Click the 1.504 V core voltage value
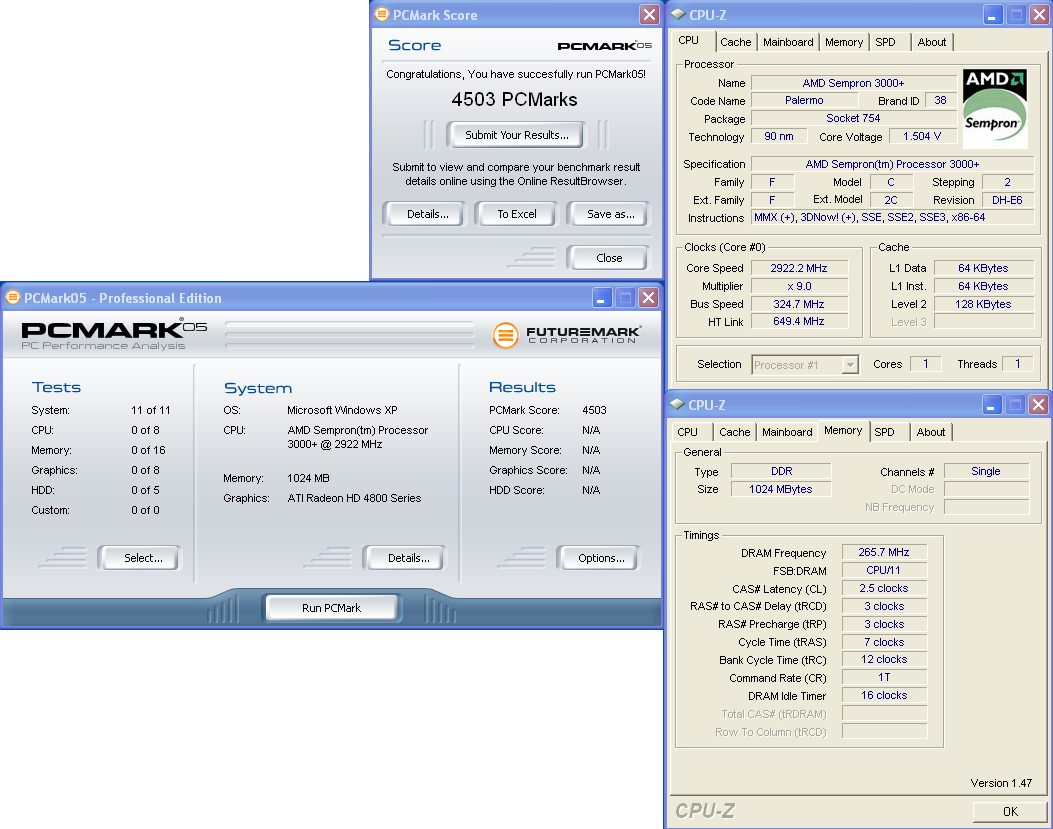 point(922,136)
